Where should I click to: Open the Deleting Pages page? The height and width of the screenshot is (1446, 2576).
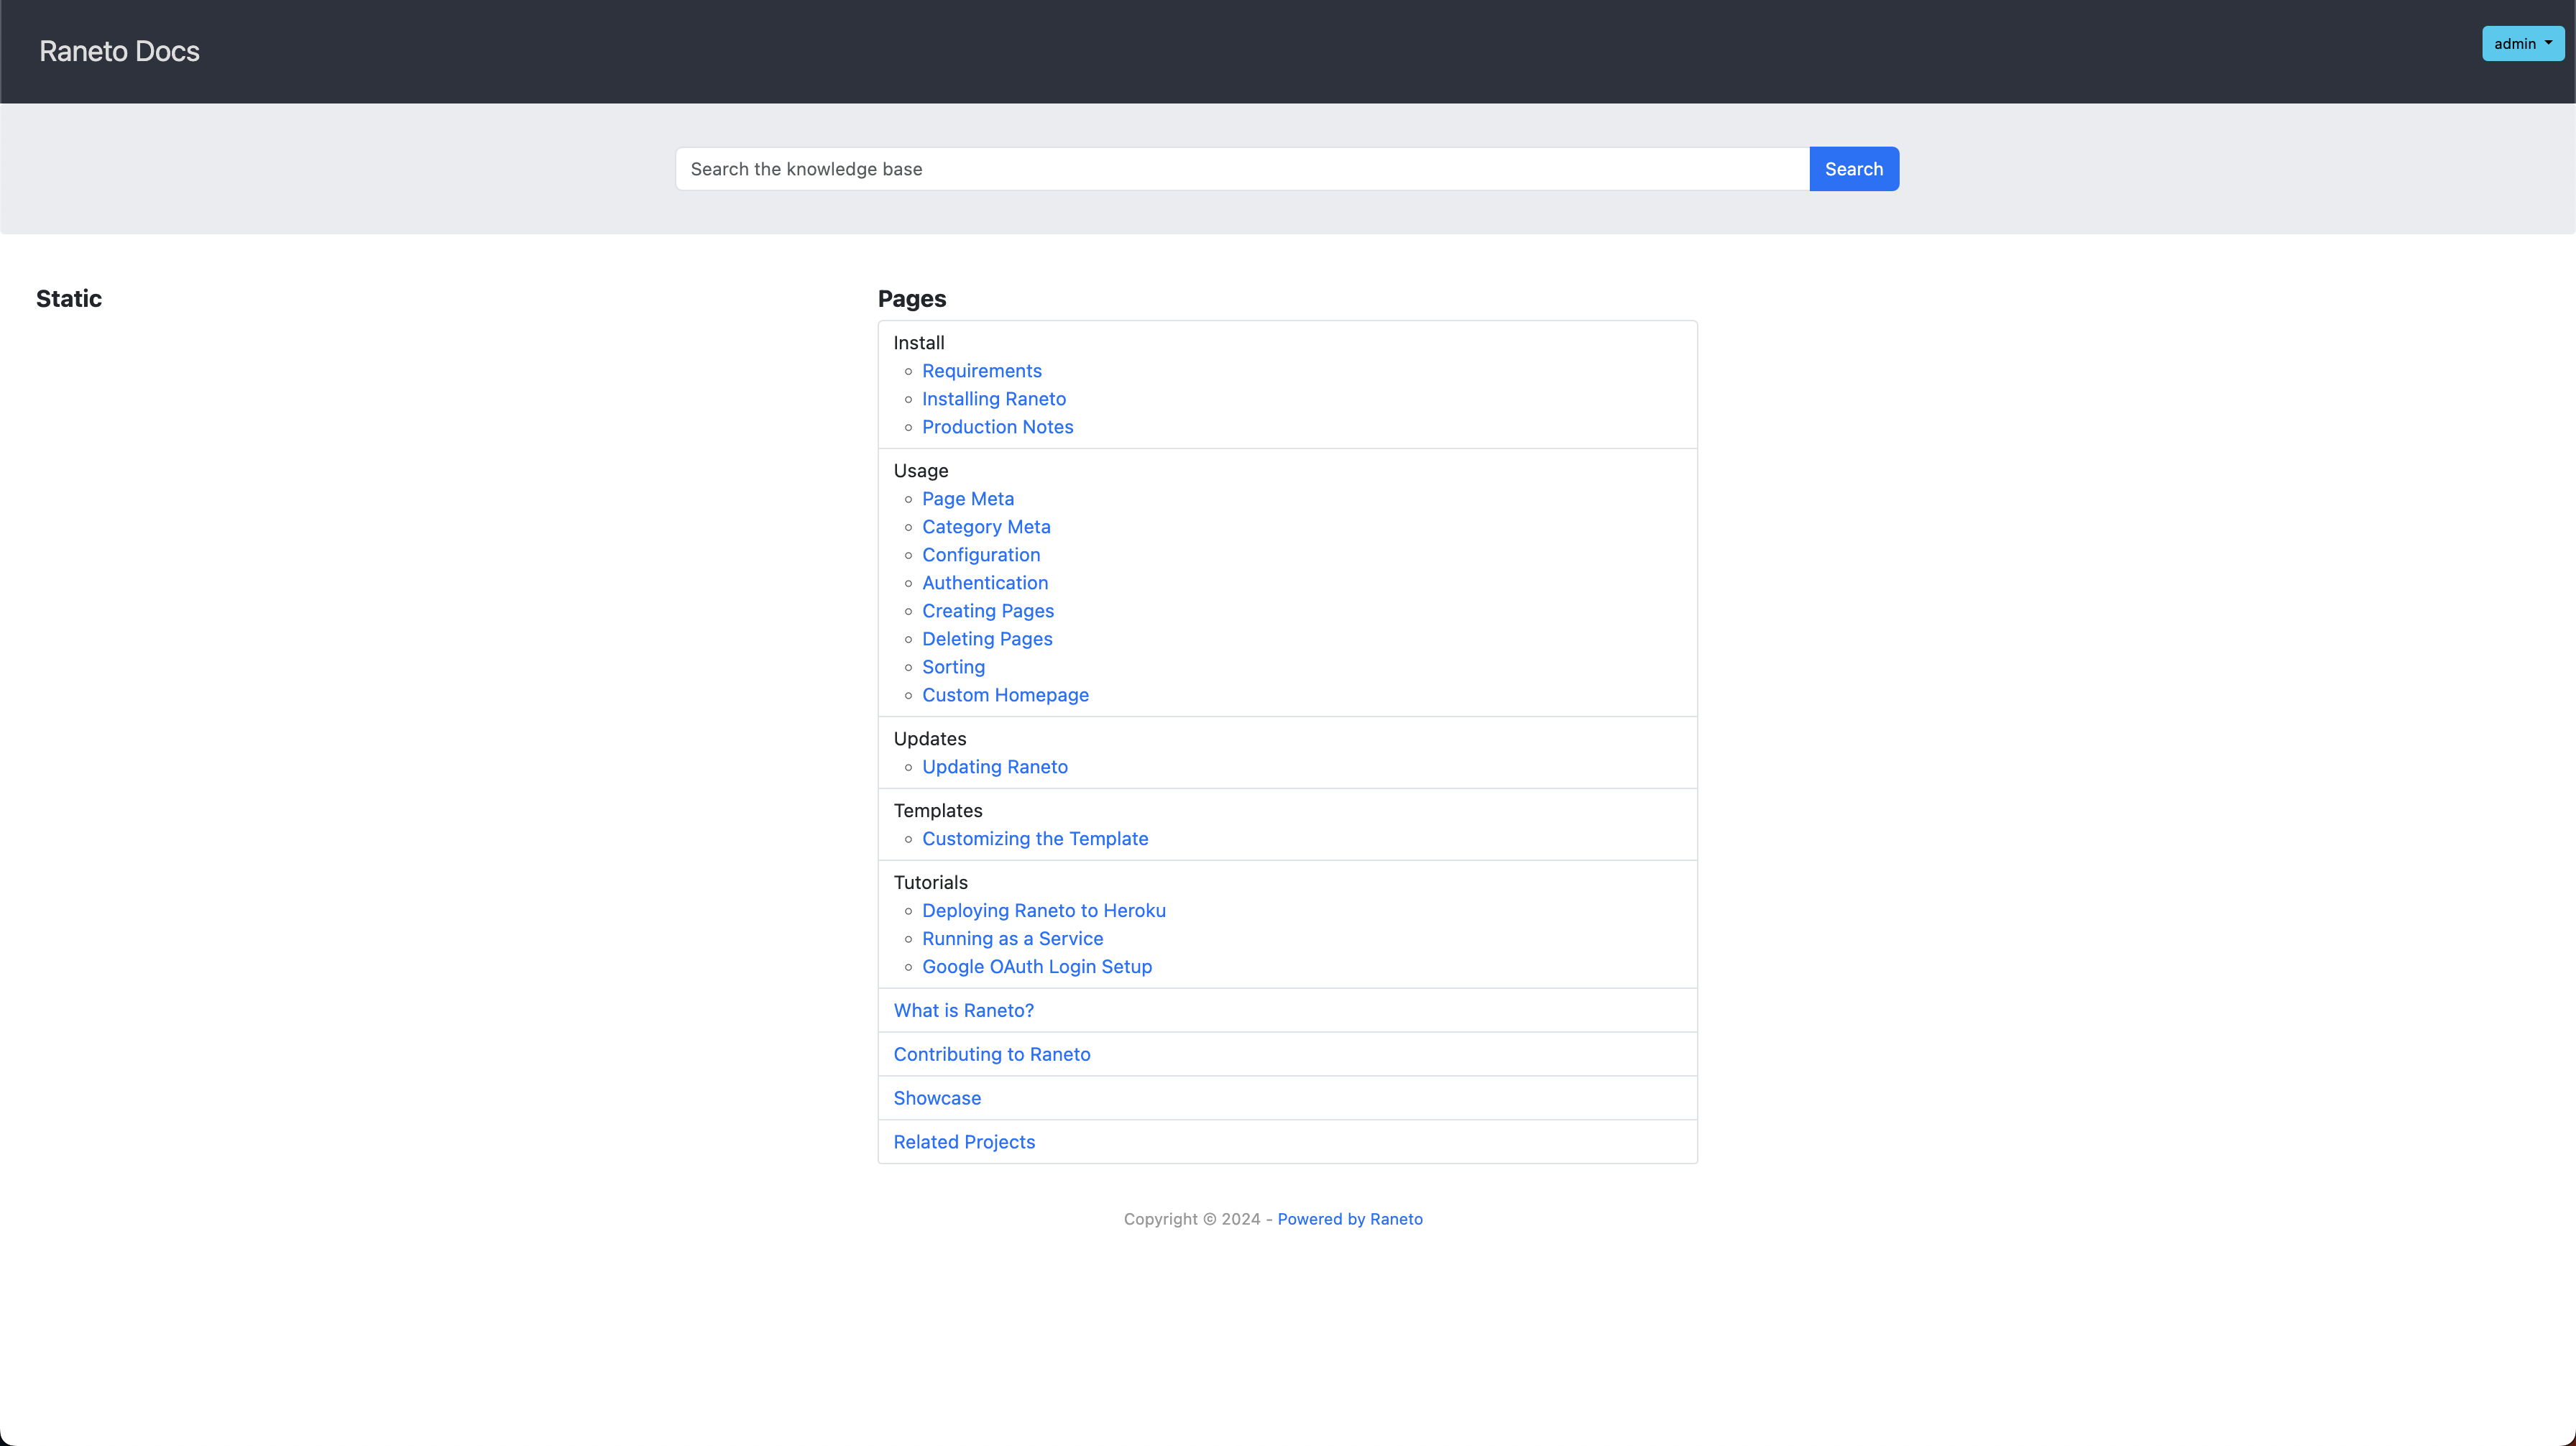(987, 638)
